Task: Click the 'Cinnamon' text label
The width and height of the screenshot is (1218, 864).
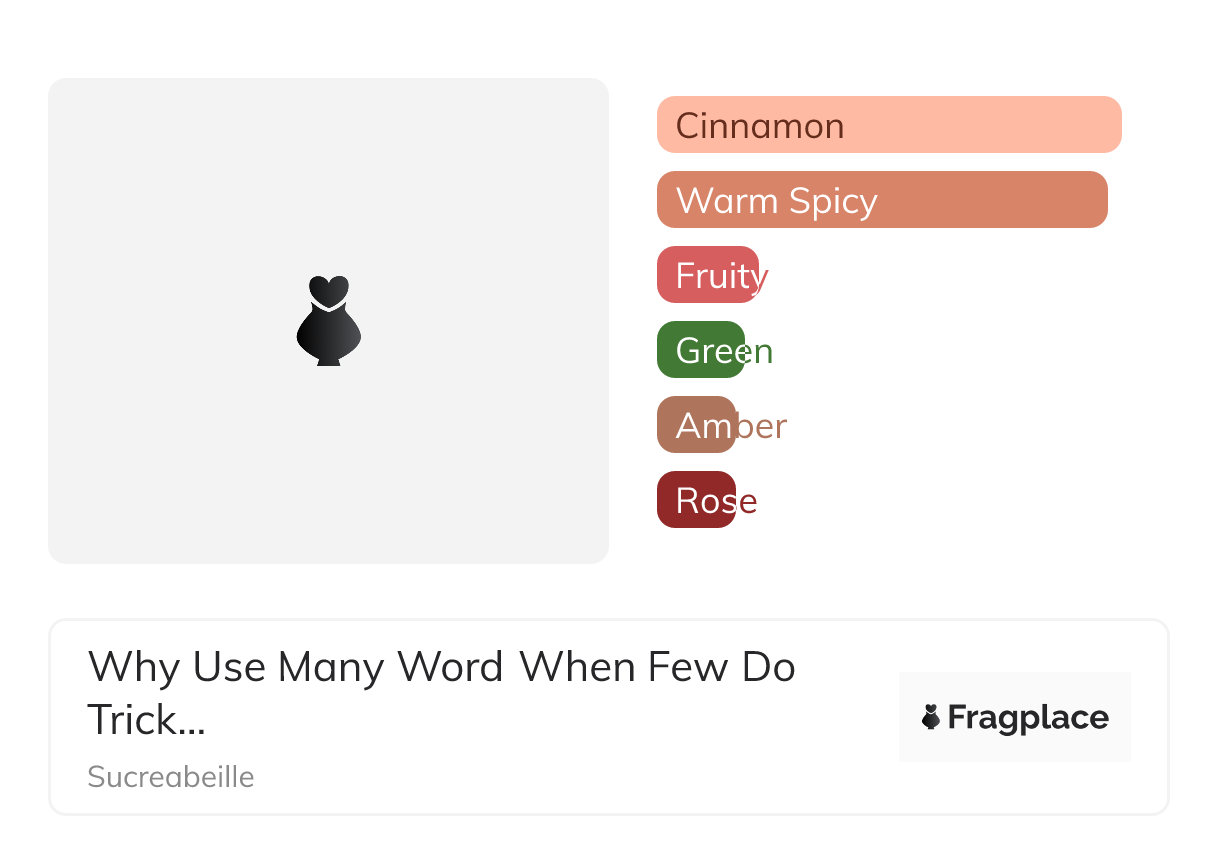Action: (760, 126)
